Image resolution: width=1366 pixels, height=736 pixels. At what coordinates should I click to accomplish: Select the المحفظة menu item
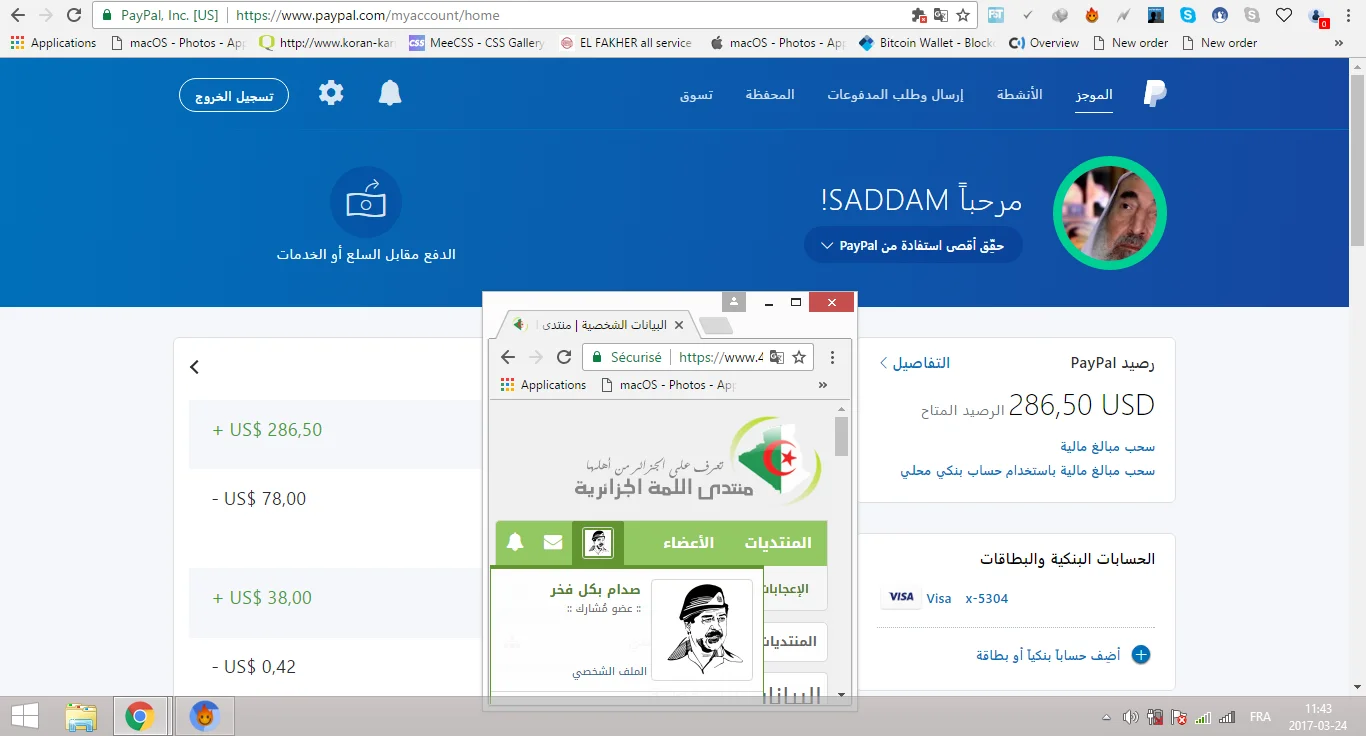(770, 93)
